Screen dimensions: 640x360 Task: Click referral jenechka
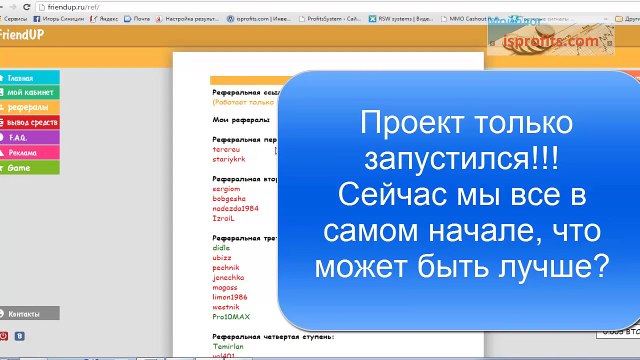(228, 278)
